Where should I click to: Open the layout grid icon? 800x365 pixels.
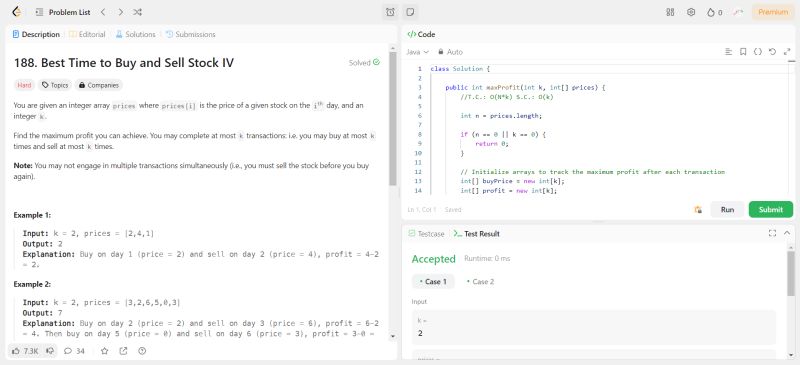(670, 12)
